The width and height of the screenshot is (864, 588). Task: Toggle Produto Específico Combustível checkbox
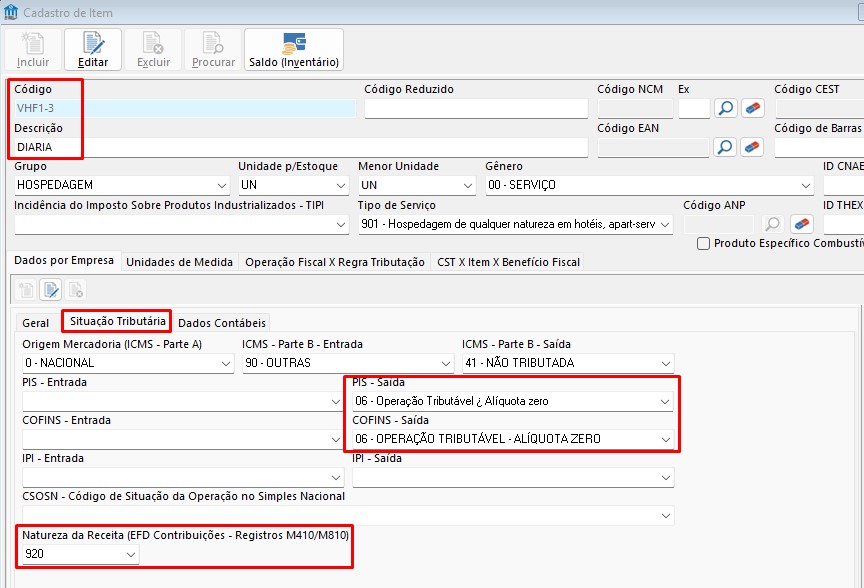pyautogui.click(x=703, y=244)
